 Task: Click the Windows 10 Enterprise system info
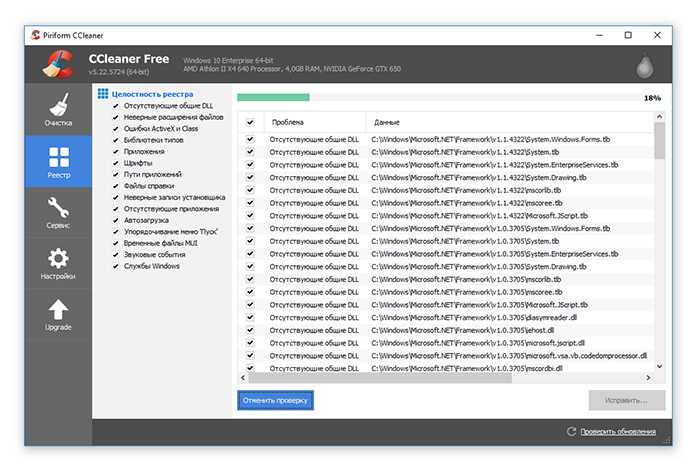pos(228,60)
